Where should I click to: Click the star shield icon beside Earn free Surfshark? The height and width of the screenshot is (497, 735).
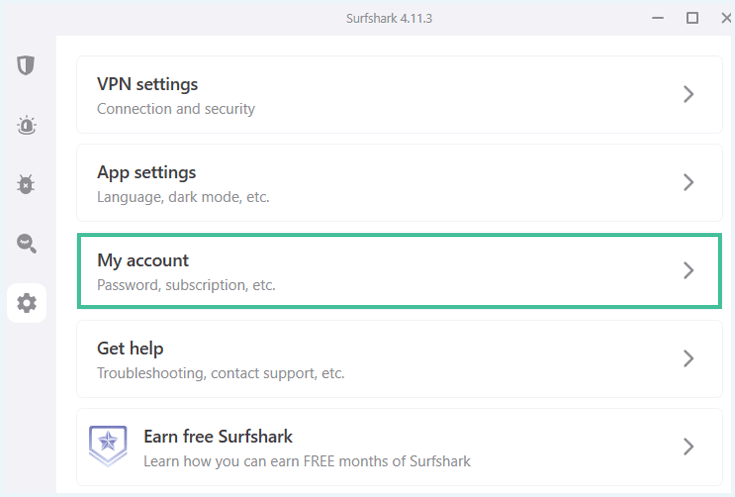[x=108, y=445]
